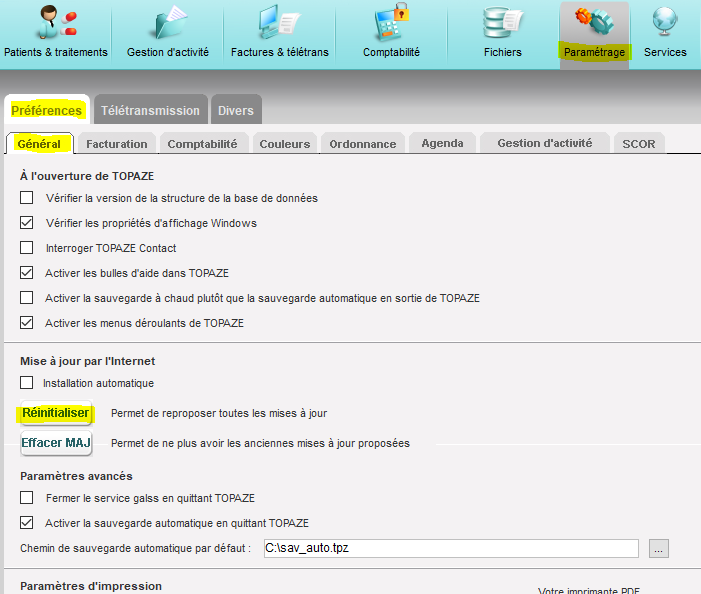The image size is (701, 594).
Task: Browse for backup path with ellipsis button
Action: coord(659,548)
